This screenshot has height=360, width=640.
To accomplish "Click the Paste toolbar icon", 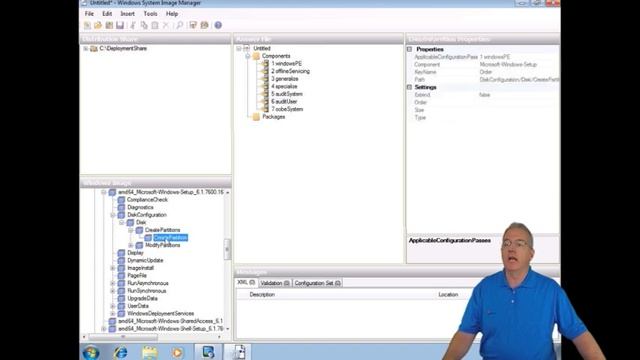I will (155, 25).
